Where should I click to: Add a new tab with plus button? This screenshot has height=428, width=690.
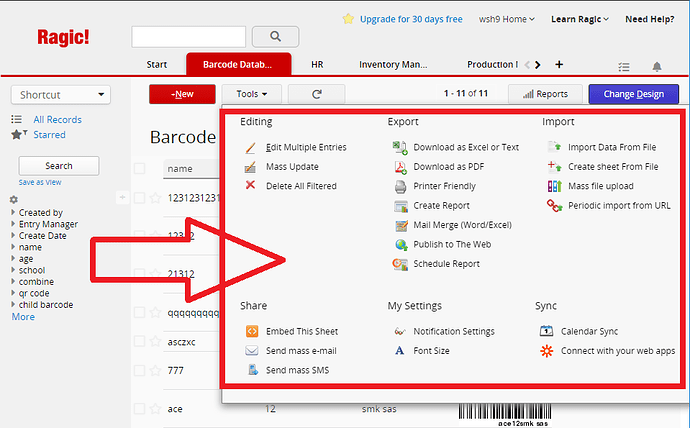559,65
